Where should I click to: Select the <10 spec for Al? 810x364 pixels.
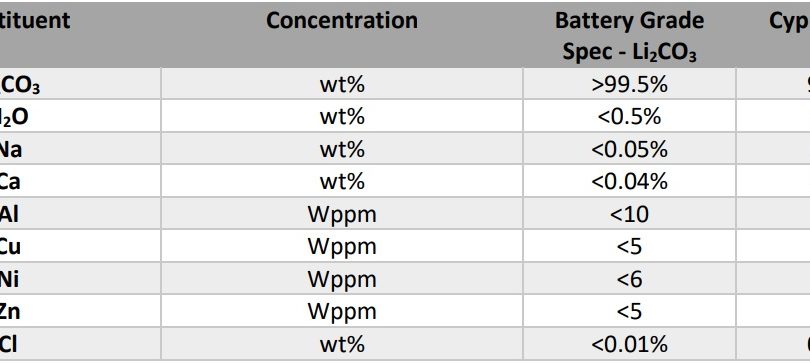(629, 214)
